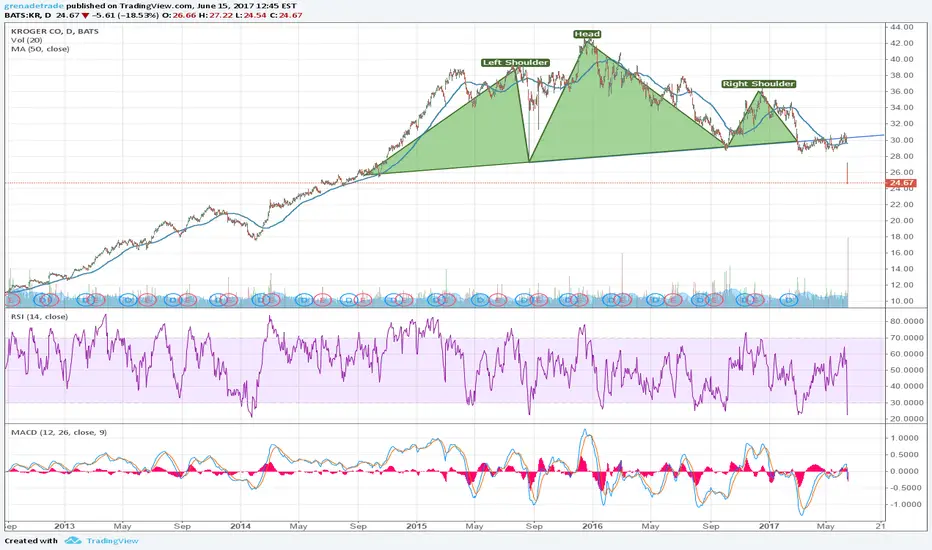
Task: Click the red 24.67 current price tag
Action: (901, 183)
